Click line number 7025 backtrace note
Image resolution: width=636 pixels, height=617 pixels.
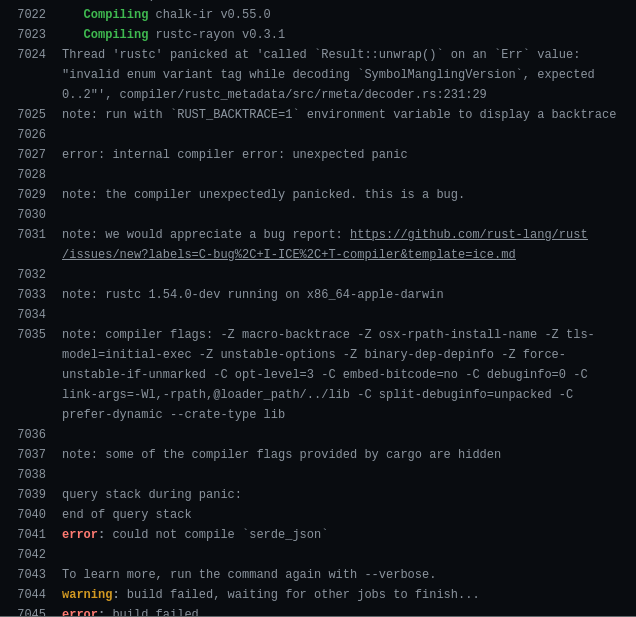click(x=32, y=114)
